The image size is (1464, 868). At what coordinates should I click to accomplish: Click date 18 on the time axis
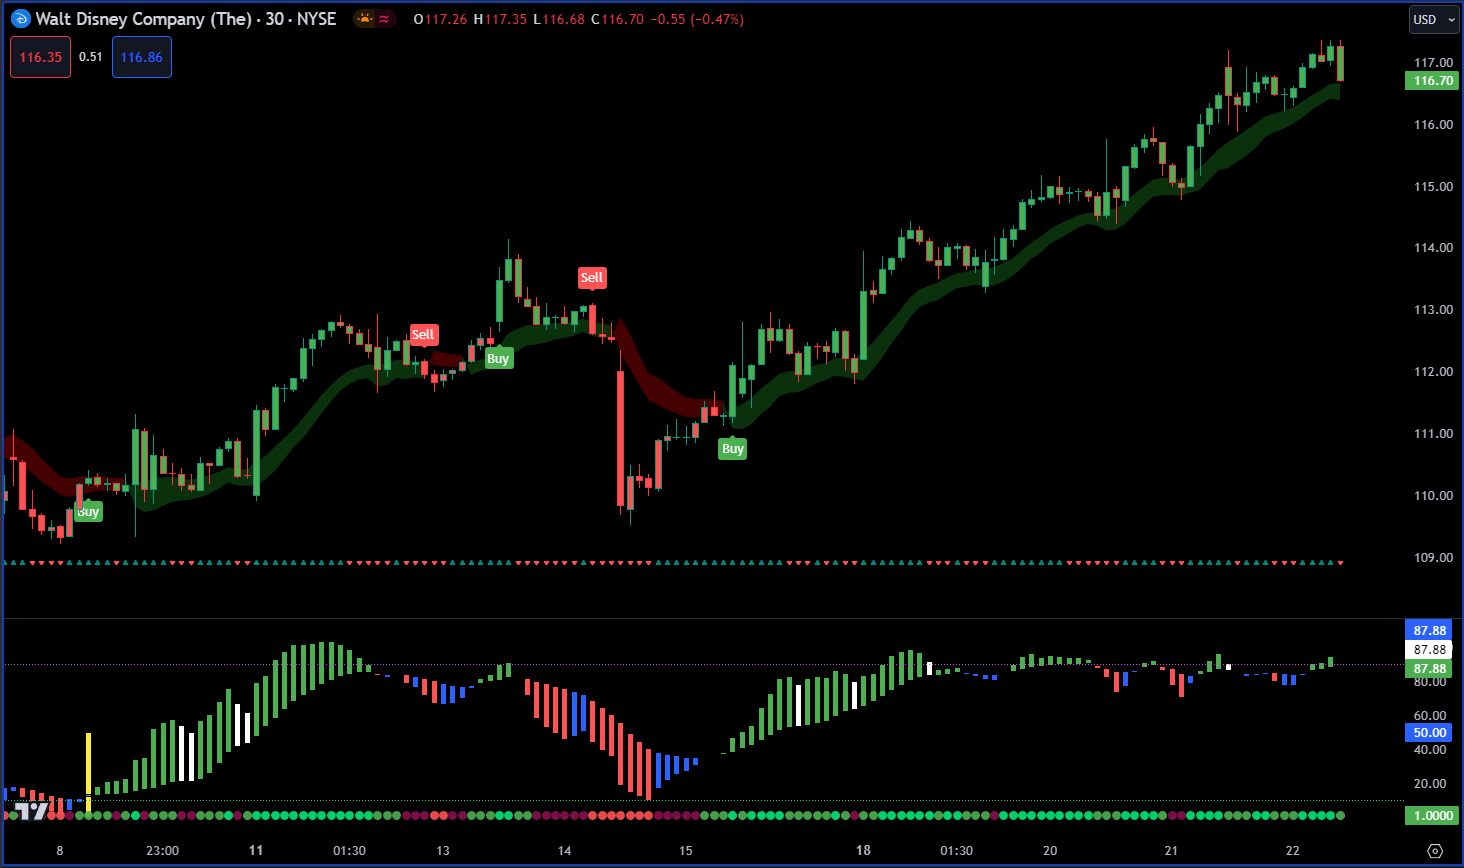863,851
